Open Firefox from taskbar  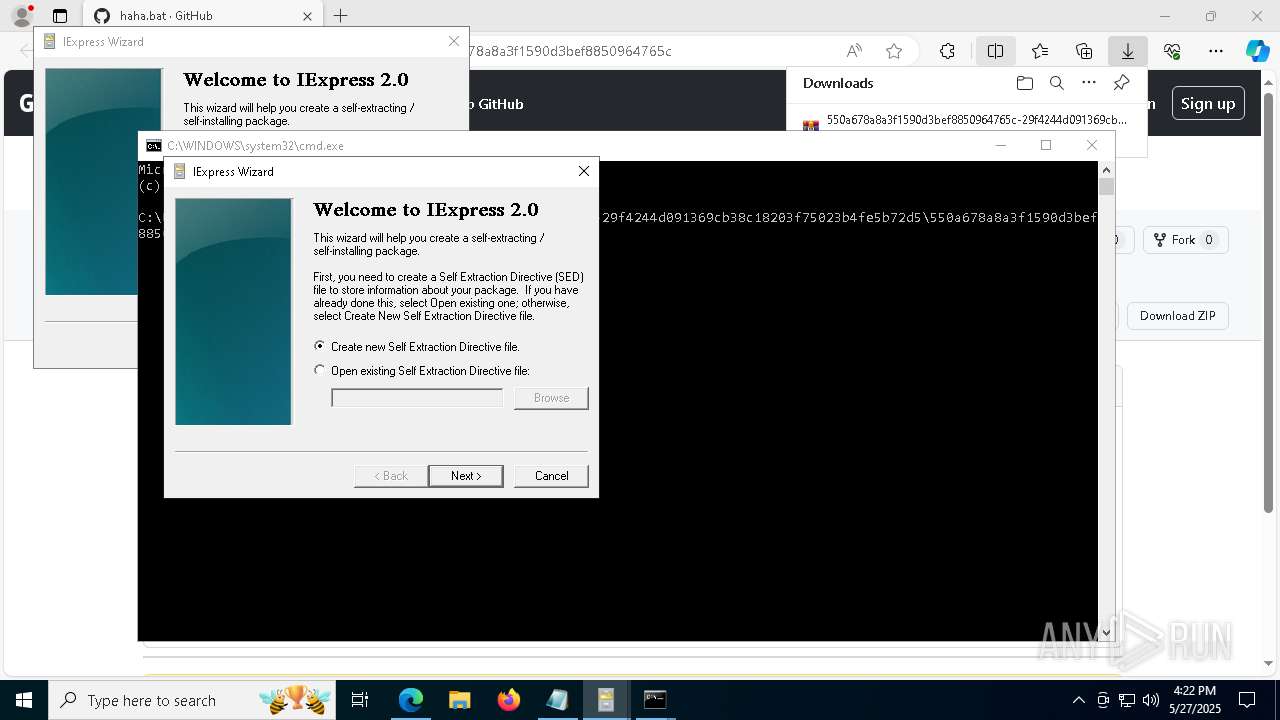coord(508,700)
